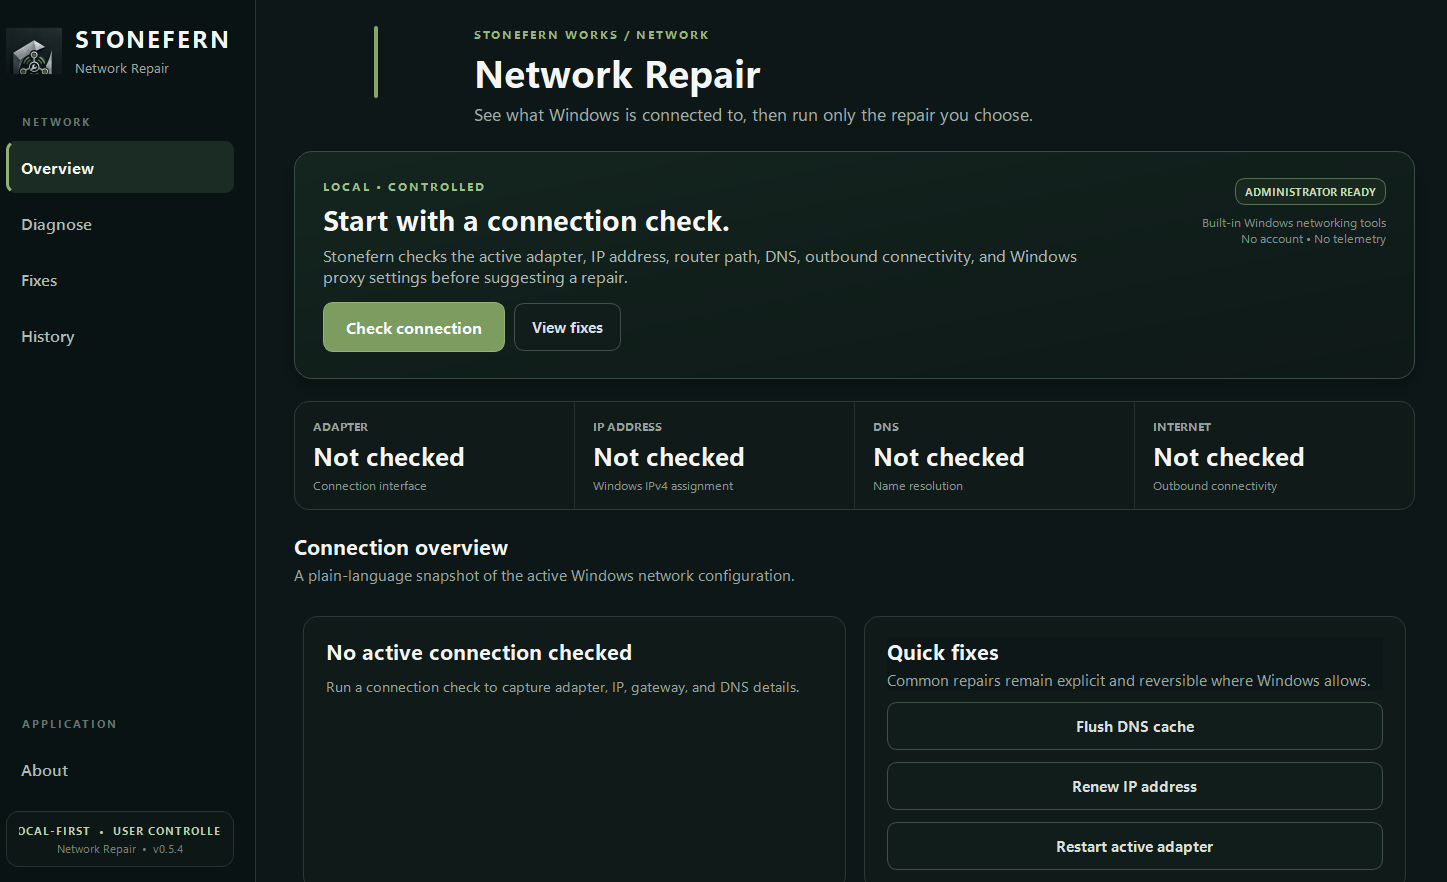1447x882 pixels.
Task: Click the 'No account • No telemetry' text
Action: coord(1313,239)
